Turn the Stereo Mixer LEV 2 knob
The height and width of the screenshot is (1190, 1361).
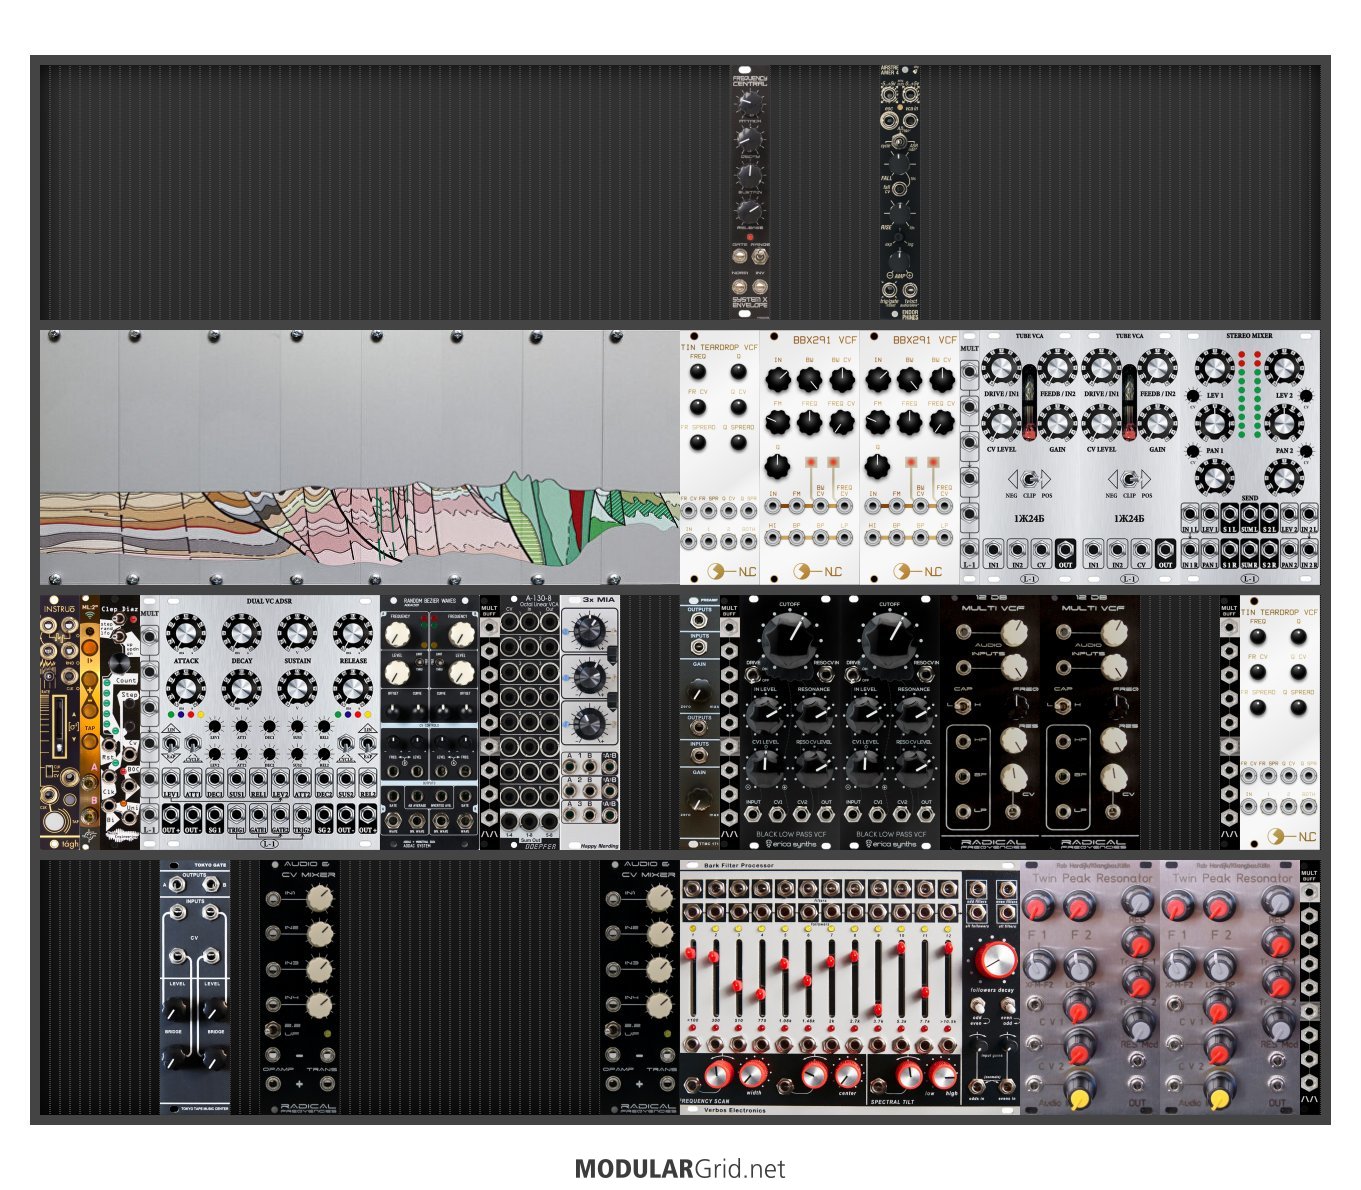click(1284, 368)
